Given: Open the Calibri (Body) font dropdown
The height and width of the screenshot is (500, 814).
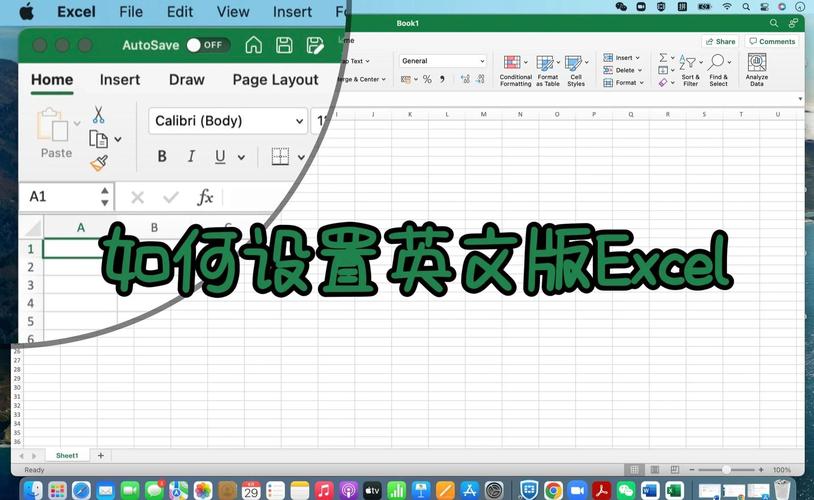Looking at the screenshot, I should pyautogui.click(x=300, y=121).
